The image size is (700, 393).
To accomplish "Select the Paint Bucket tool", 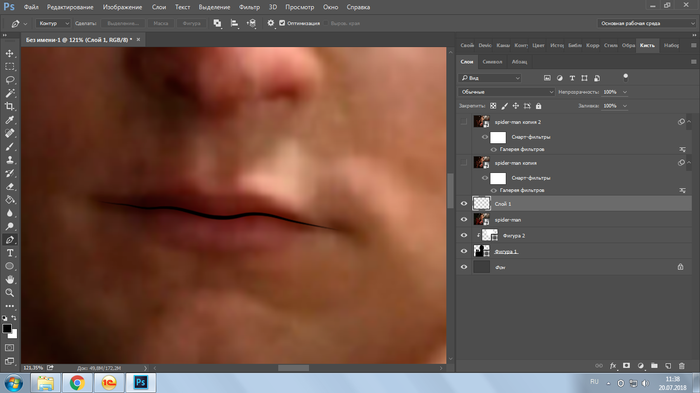I will coord(9,200).
